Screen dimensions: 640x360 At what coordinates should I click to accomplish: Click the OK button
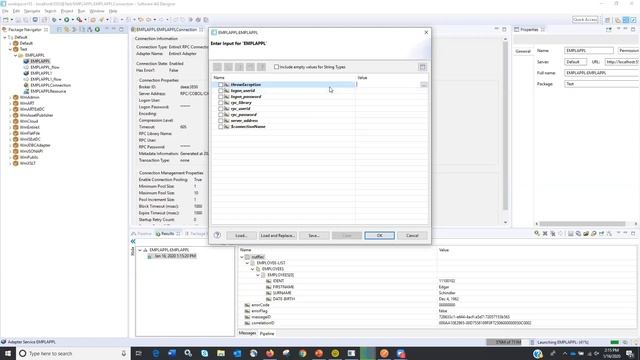click(x=380, y=236)
